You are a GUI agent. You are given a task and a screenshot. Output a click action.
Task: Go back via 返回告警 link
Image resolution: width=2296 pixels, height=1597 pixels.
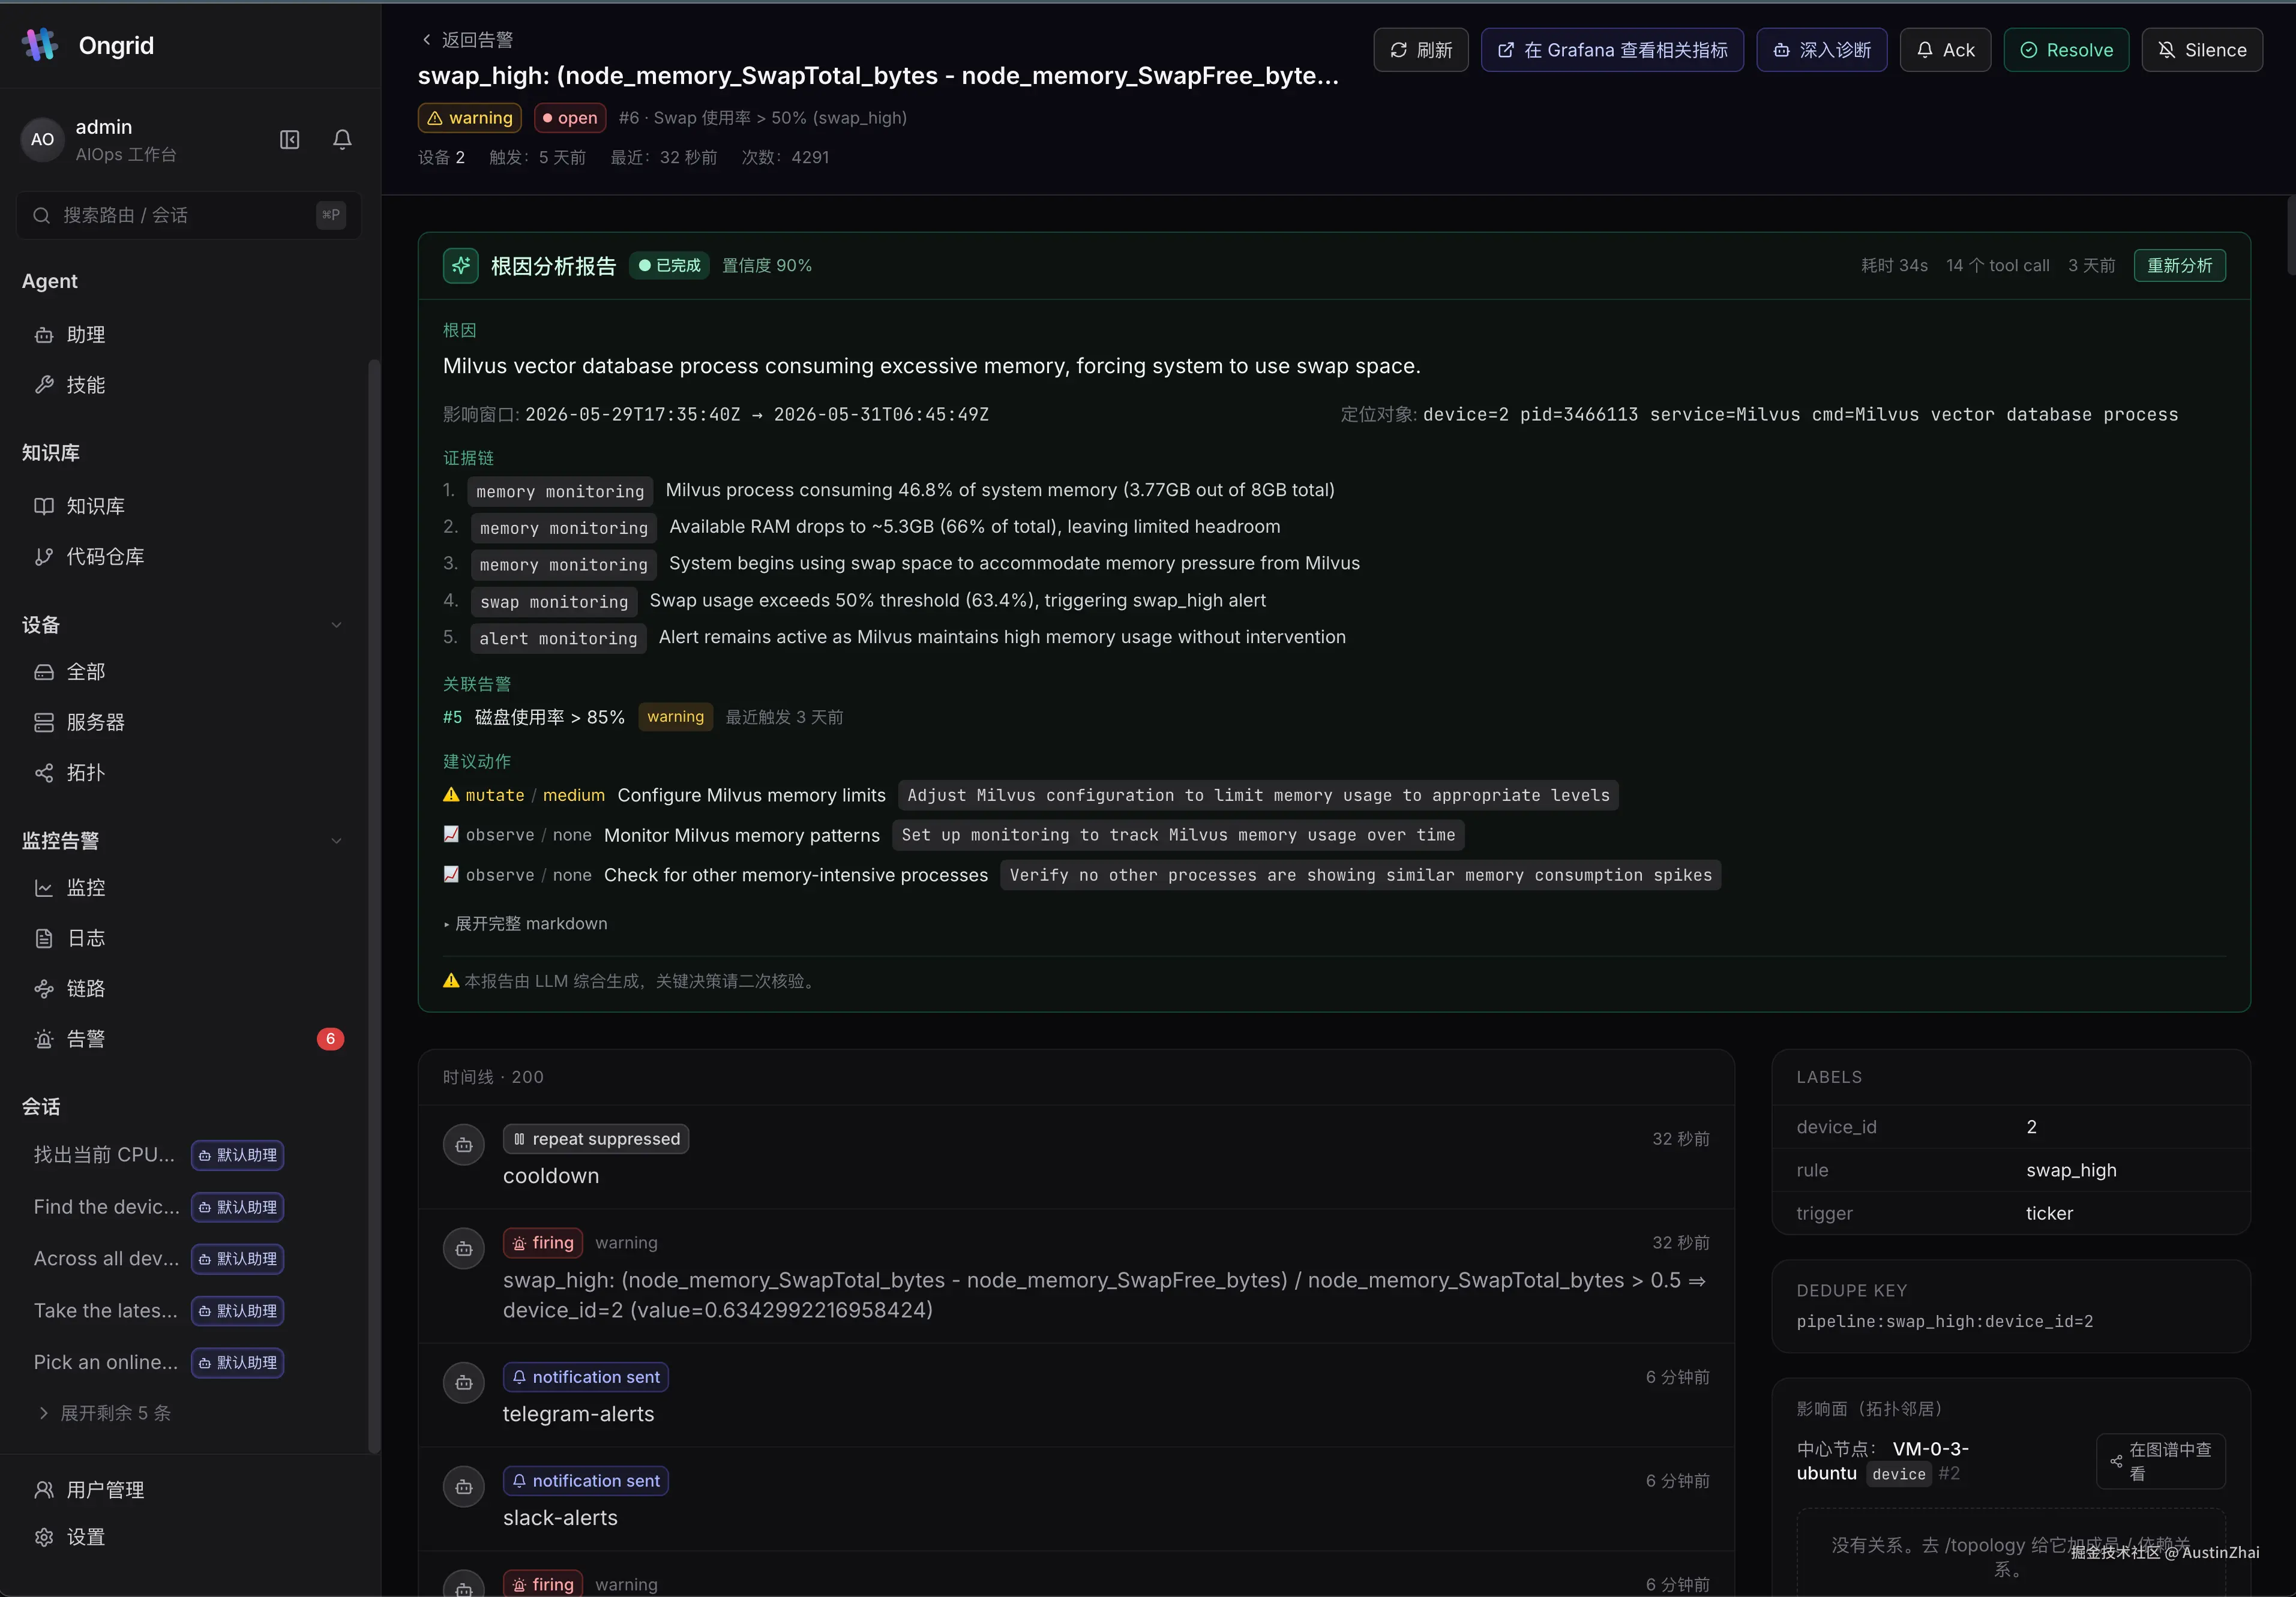tap(467, 40)
